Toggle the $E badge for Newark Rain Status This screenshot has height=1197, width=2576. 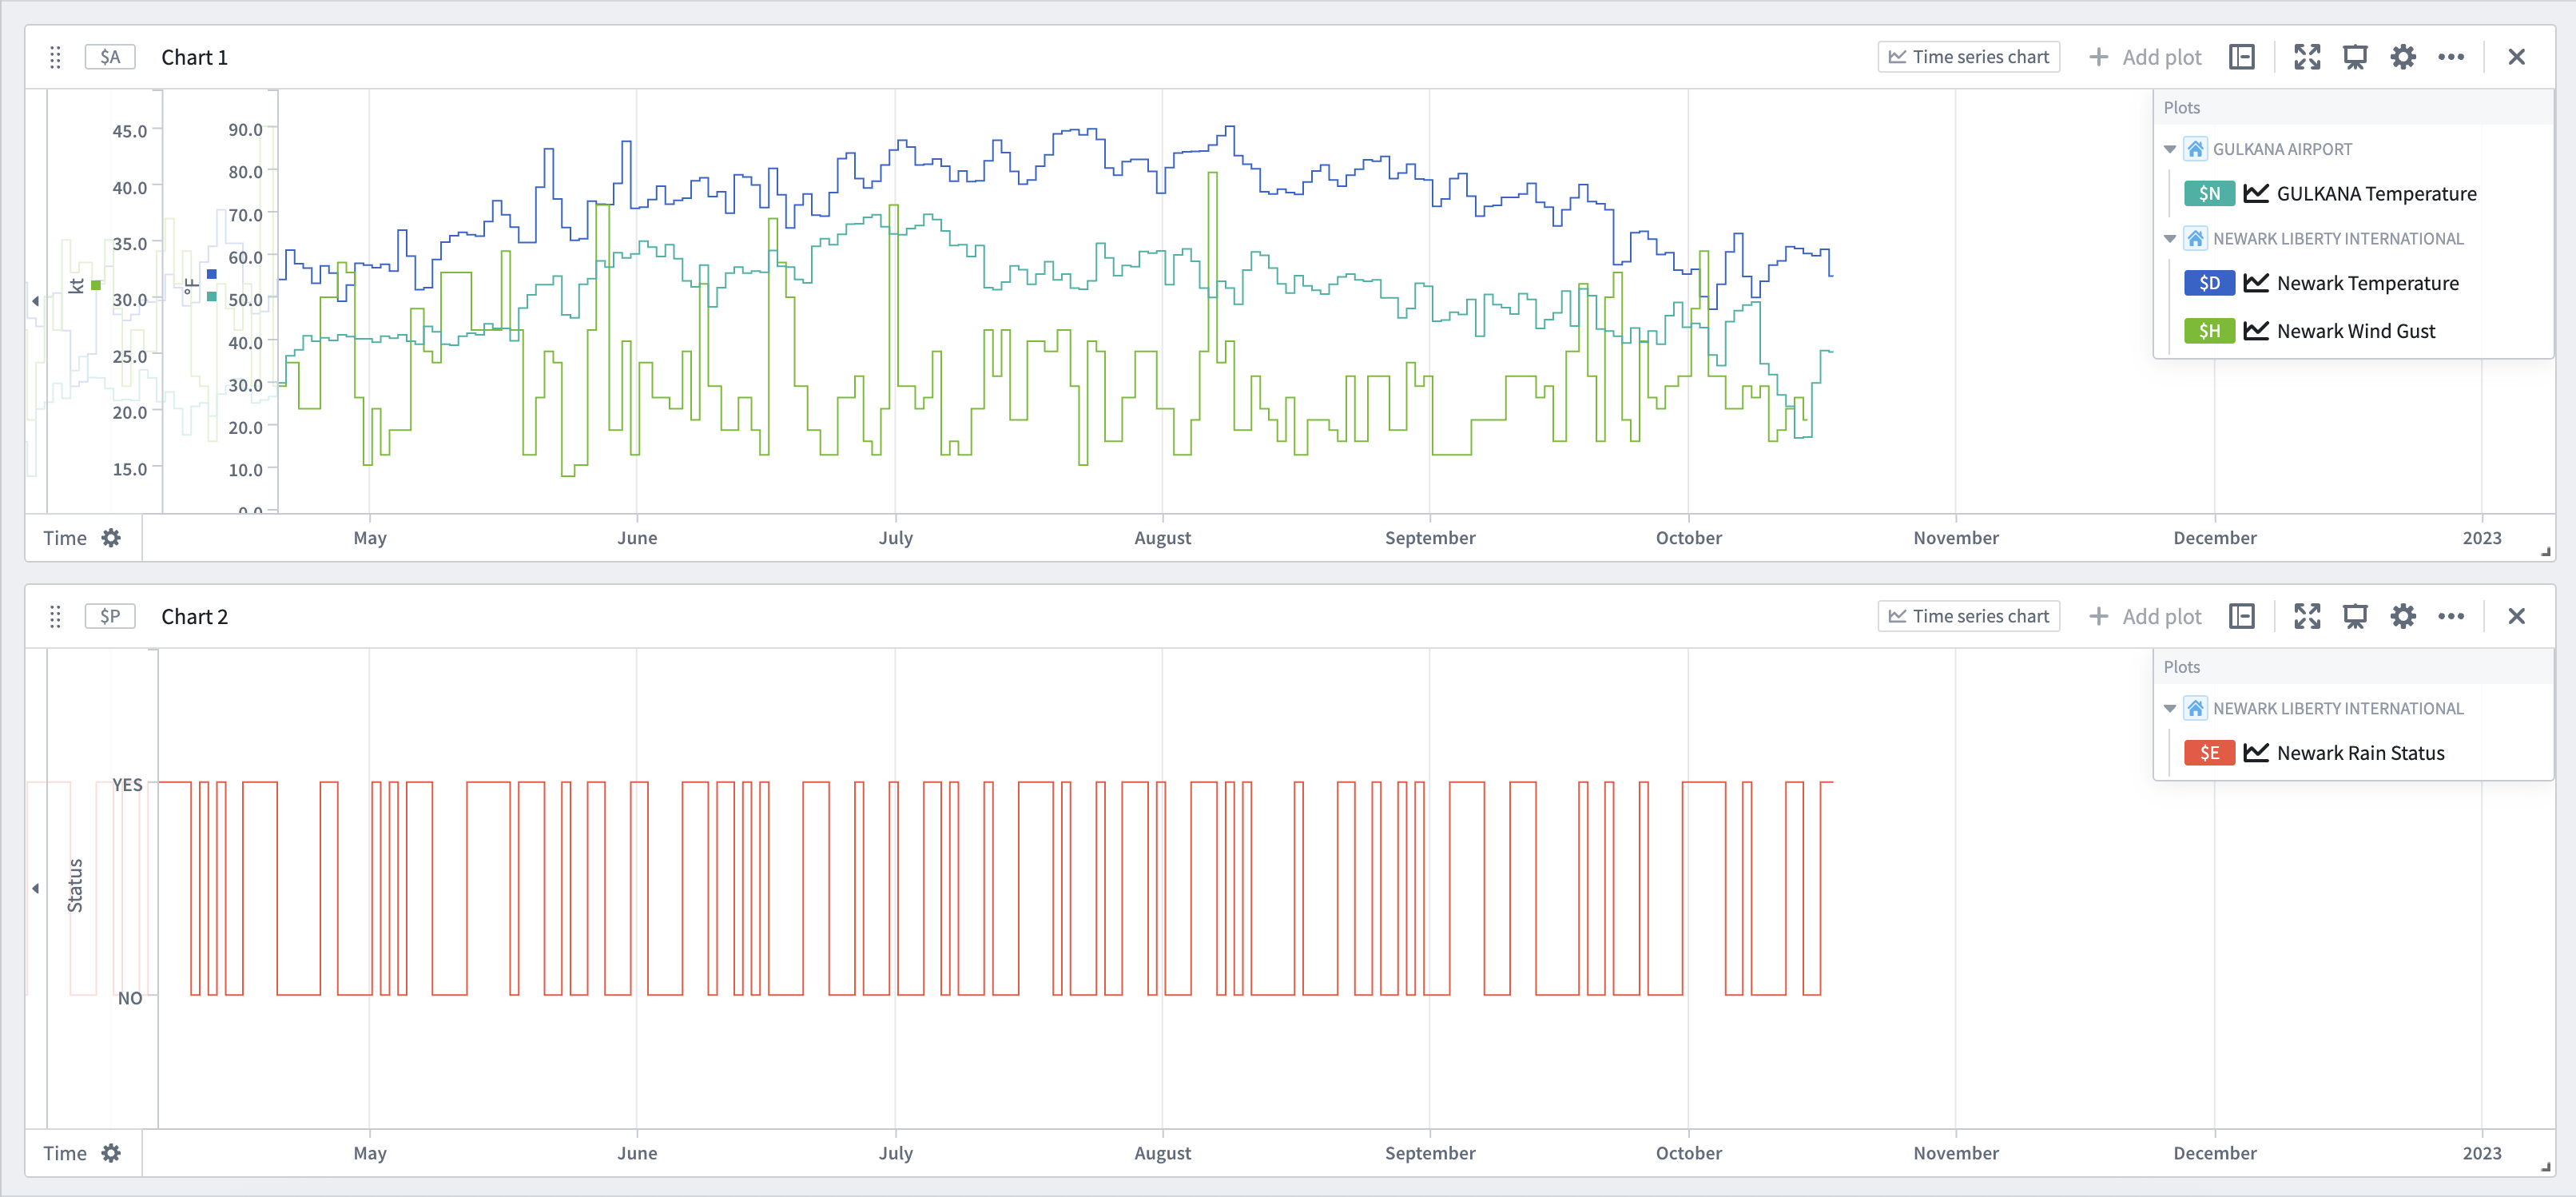pyautogui.click(x=2210, y=753)
